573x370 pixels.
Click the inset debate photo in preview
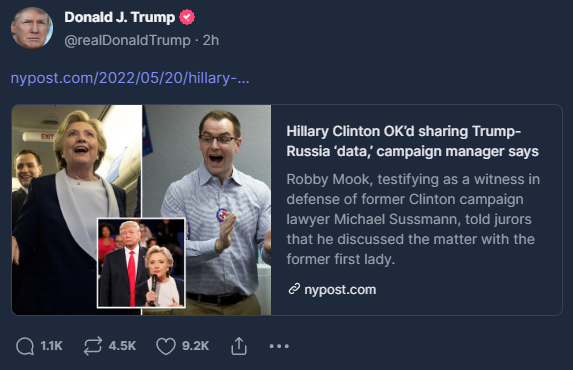pos(141,263)
